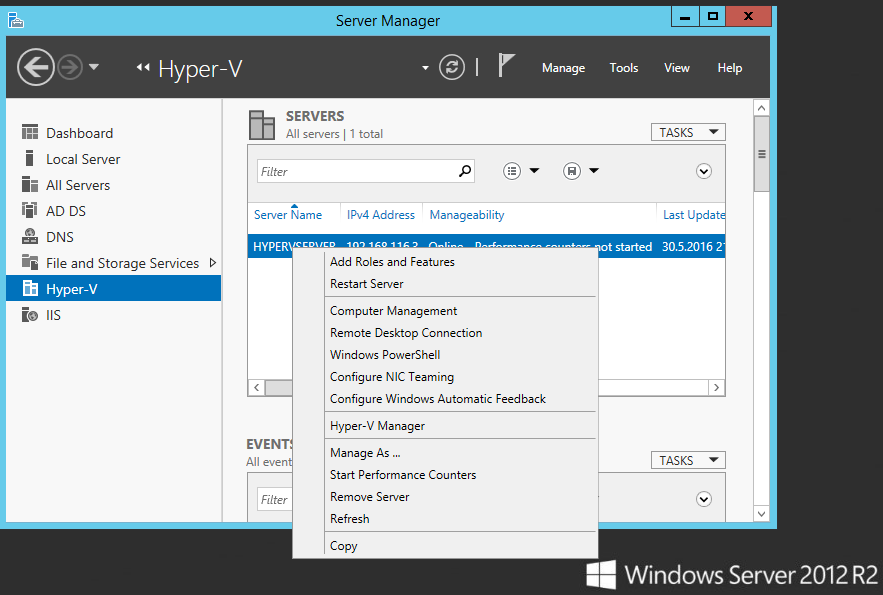This screenshot has width=883, height=595.
Task: Click the Dashboard icon in sidebar
Action: click(30, 132)
